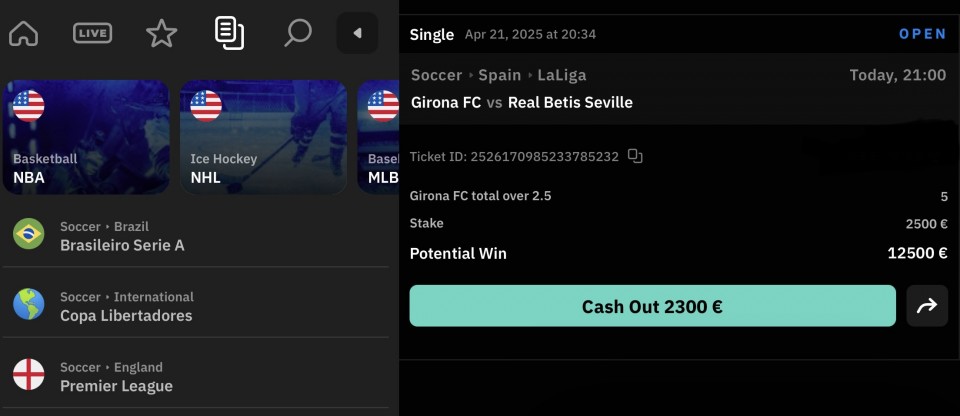Click the Brazil flag icon

coord(29,233)
